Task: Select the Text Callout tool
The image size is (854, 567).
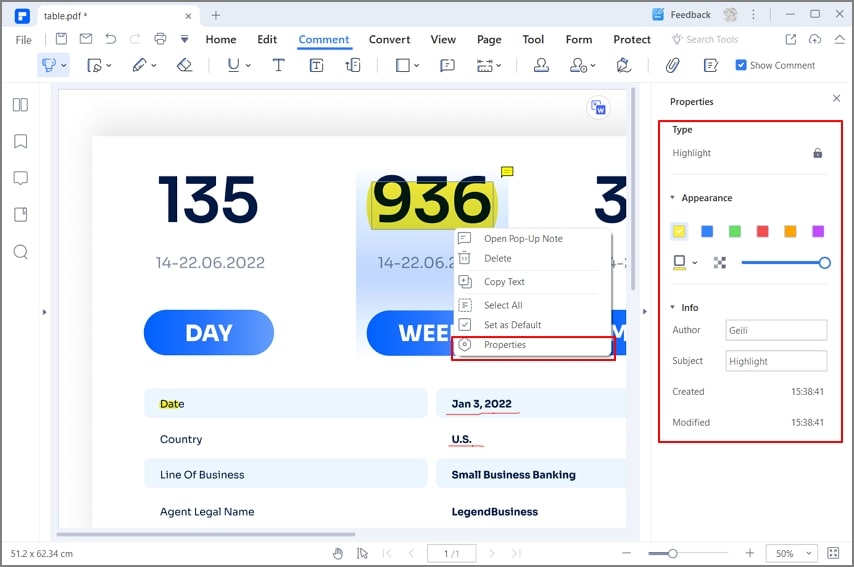Action: click(353, 65)
